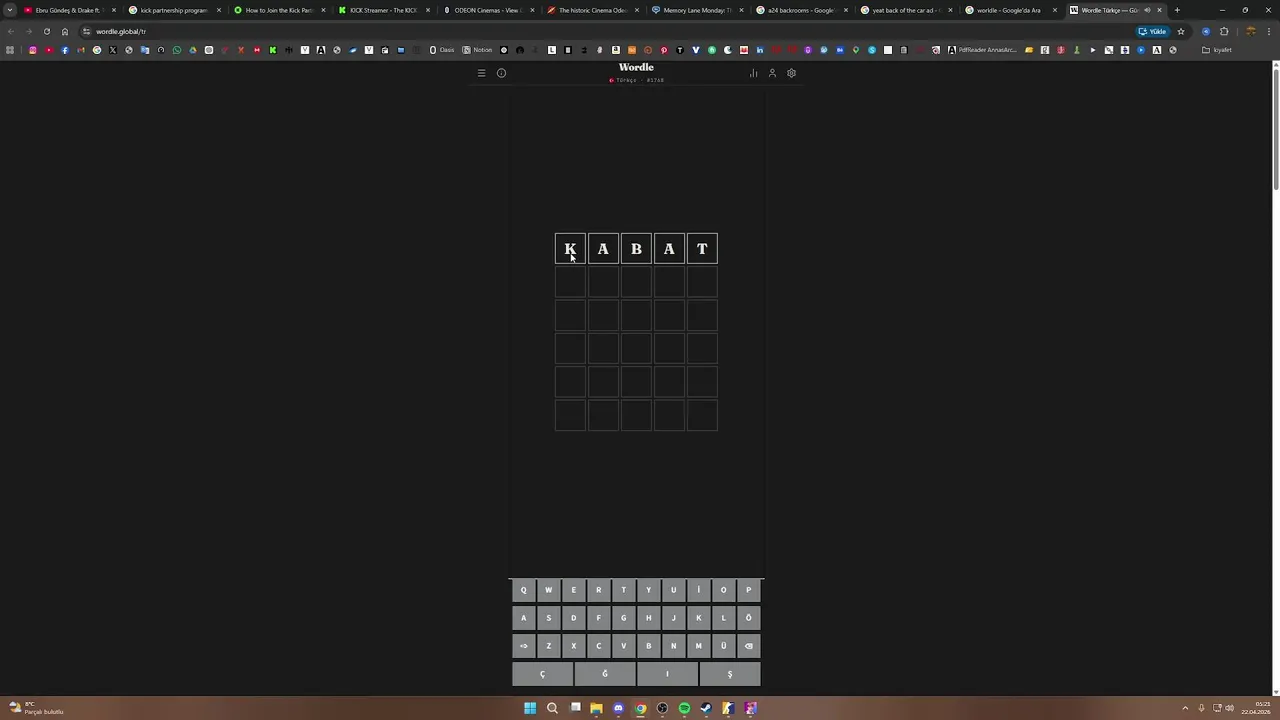Viewport: 1280px width, 720px height.
Task: Switch to the wordle Google'da Ara tab
Action: pos(1010,10)
